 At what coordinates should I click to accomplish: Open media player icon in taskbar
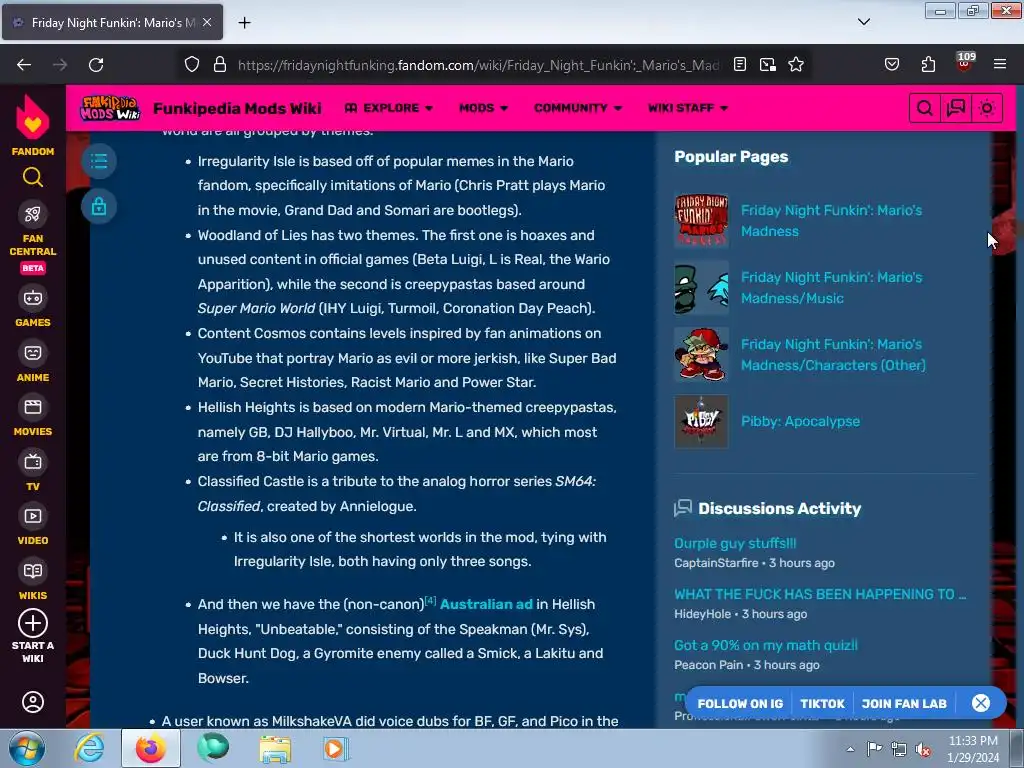336,748
